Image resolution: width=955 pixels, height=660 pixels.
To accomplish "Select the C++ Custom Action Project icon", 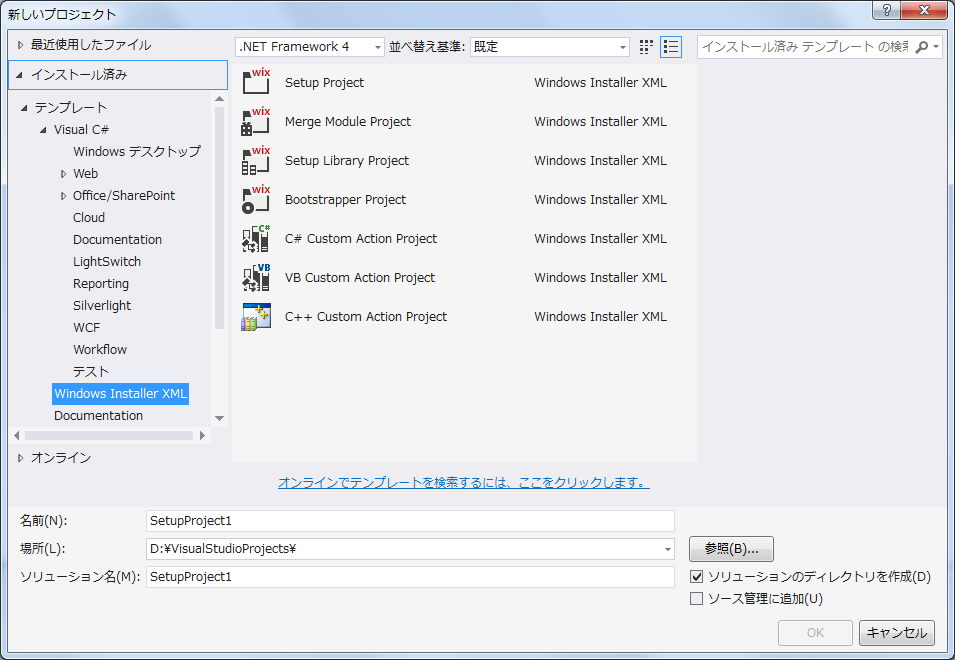I will [x=256, y=317].
